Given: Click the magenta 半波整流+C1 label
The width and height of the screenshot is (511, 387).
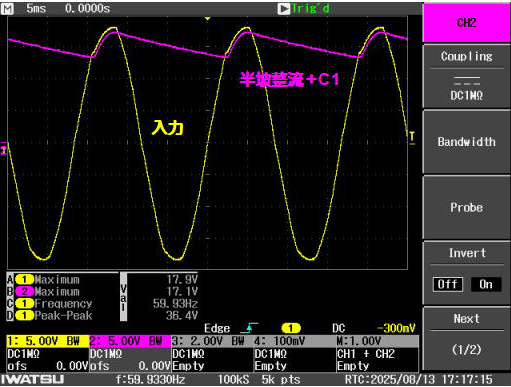Looking at the screenshot, I should point(289,79).
